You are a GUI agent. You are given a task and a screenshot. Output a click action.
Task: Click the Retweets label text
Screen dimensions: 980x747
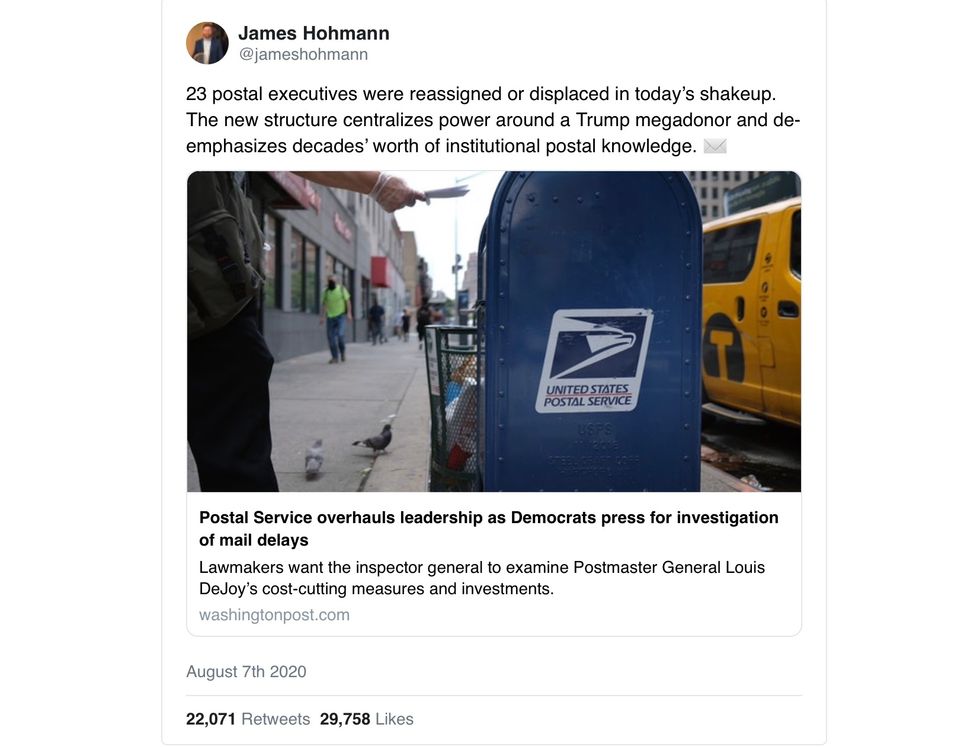pos(276,719)
